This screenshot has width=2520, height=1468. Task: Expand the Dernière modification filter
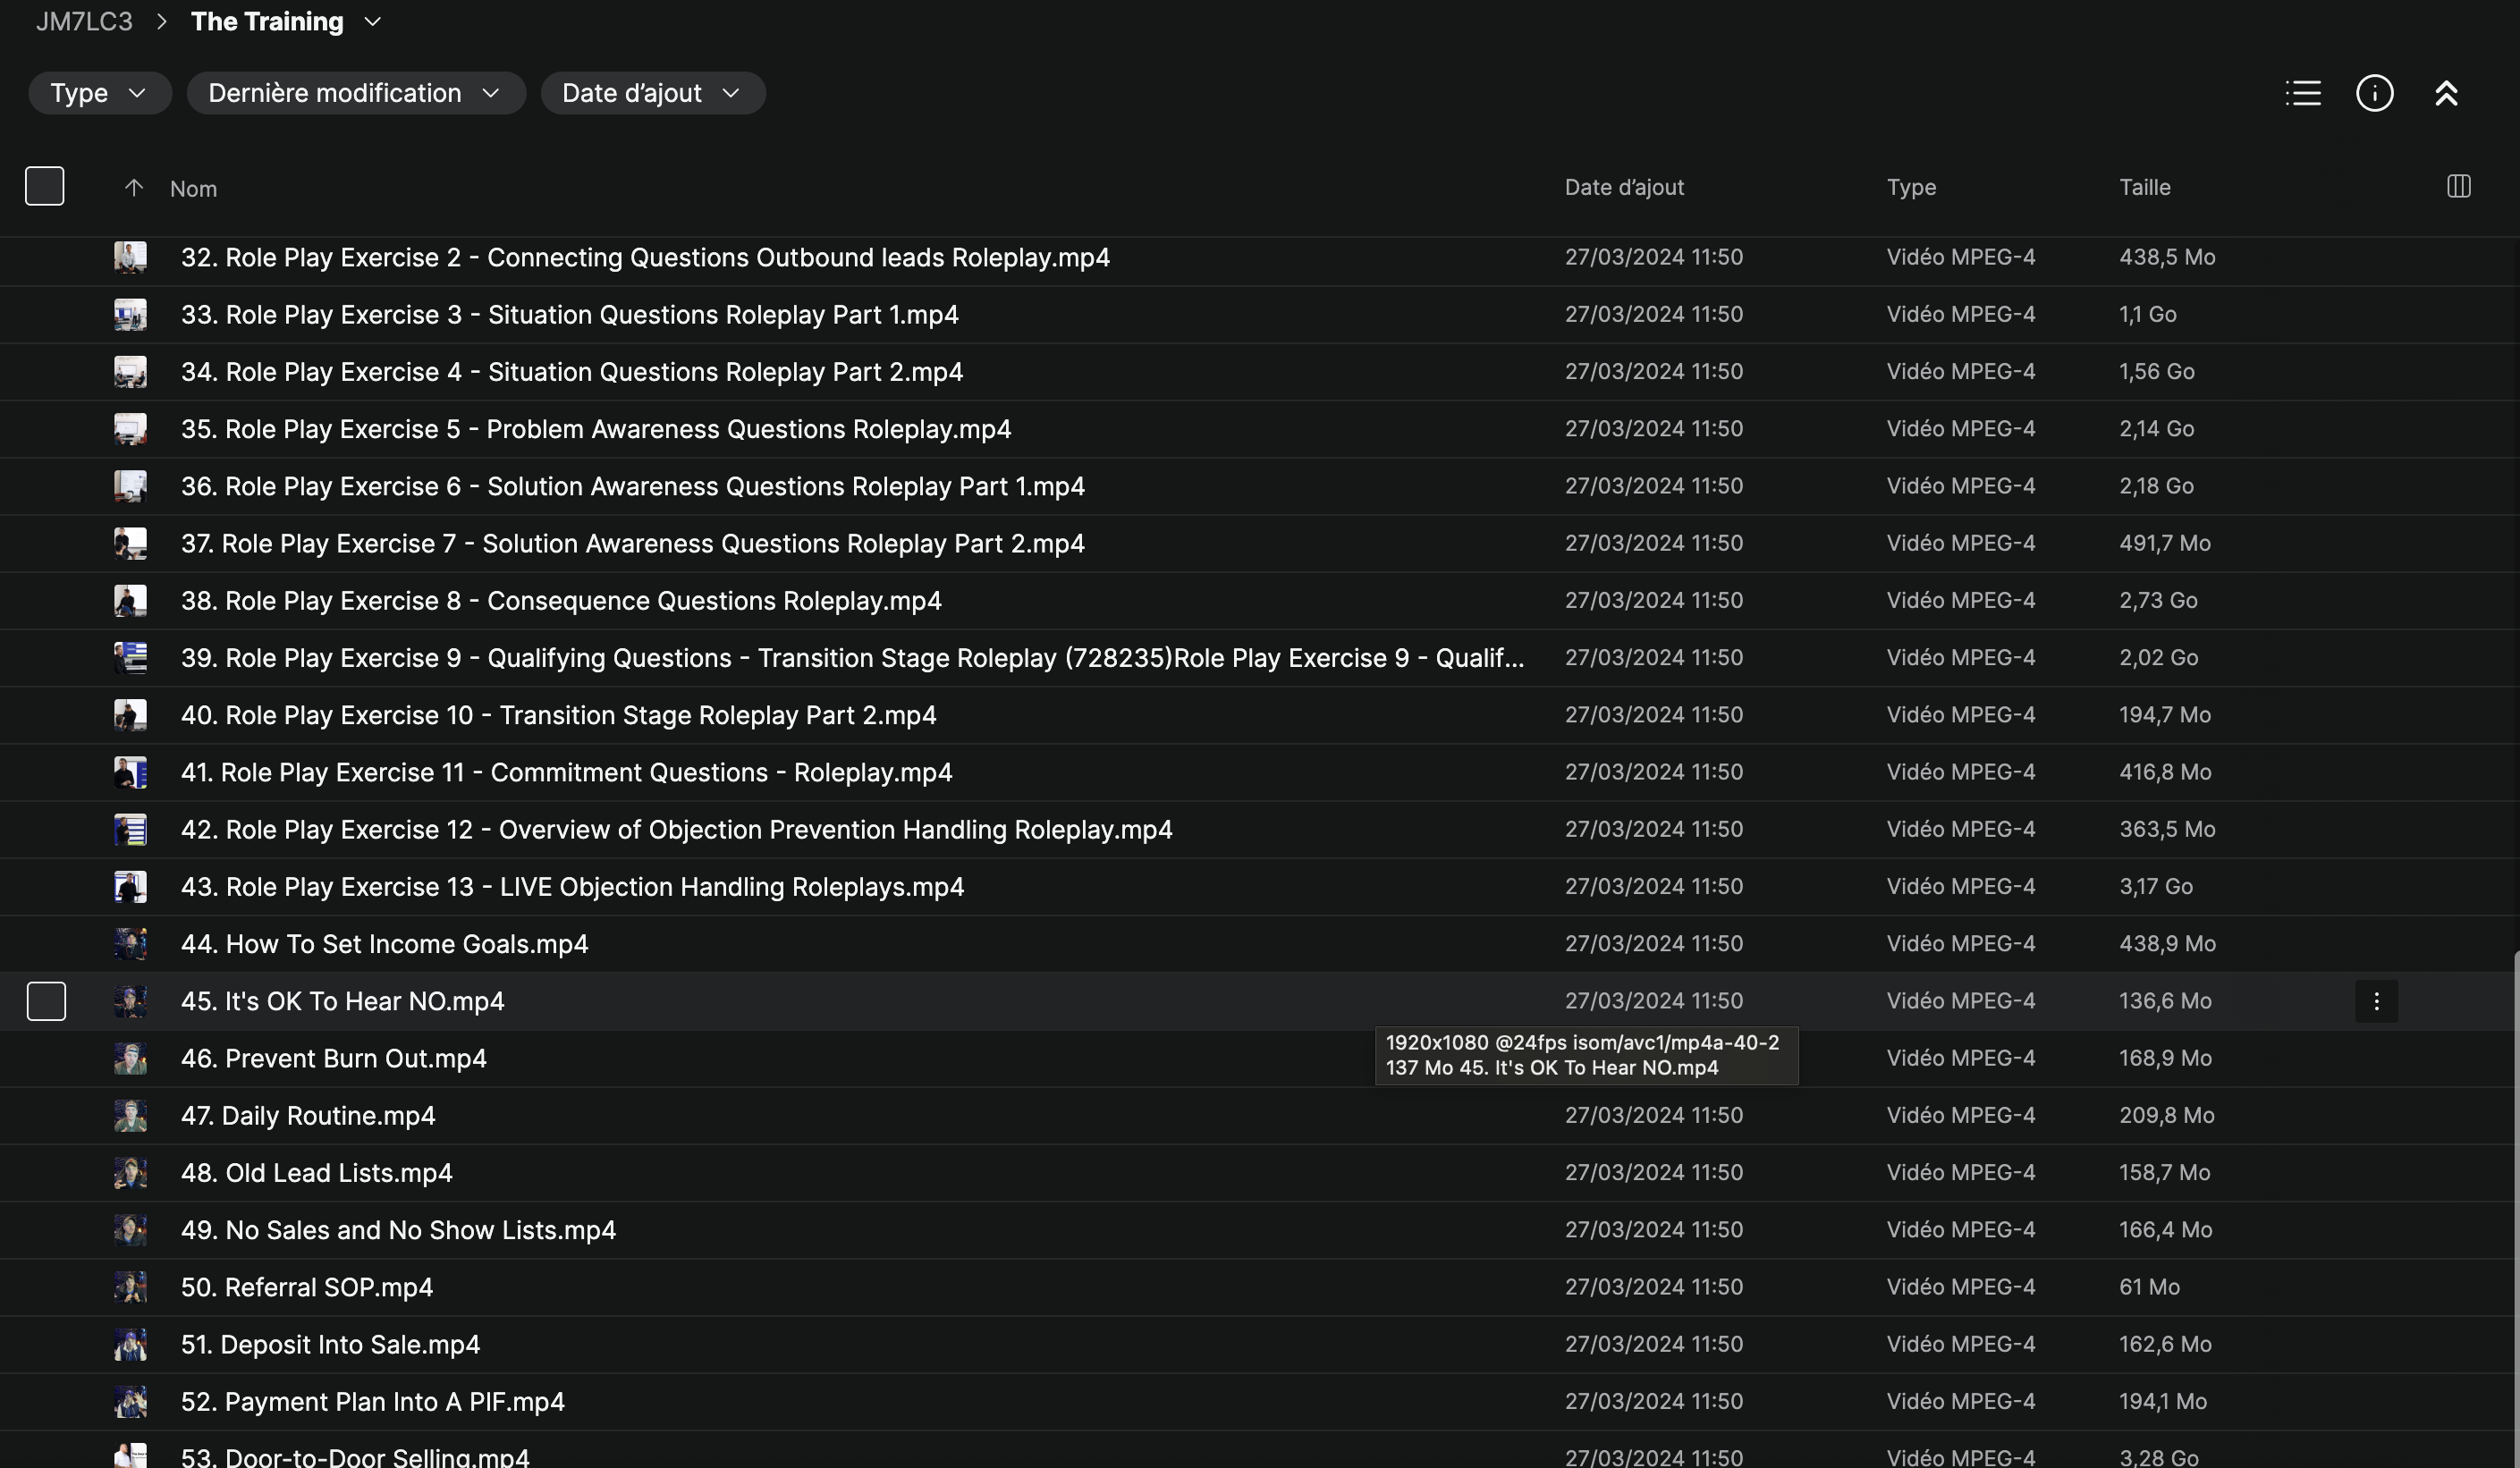(355, 93)
